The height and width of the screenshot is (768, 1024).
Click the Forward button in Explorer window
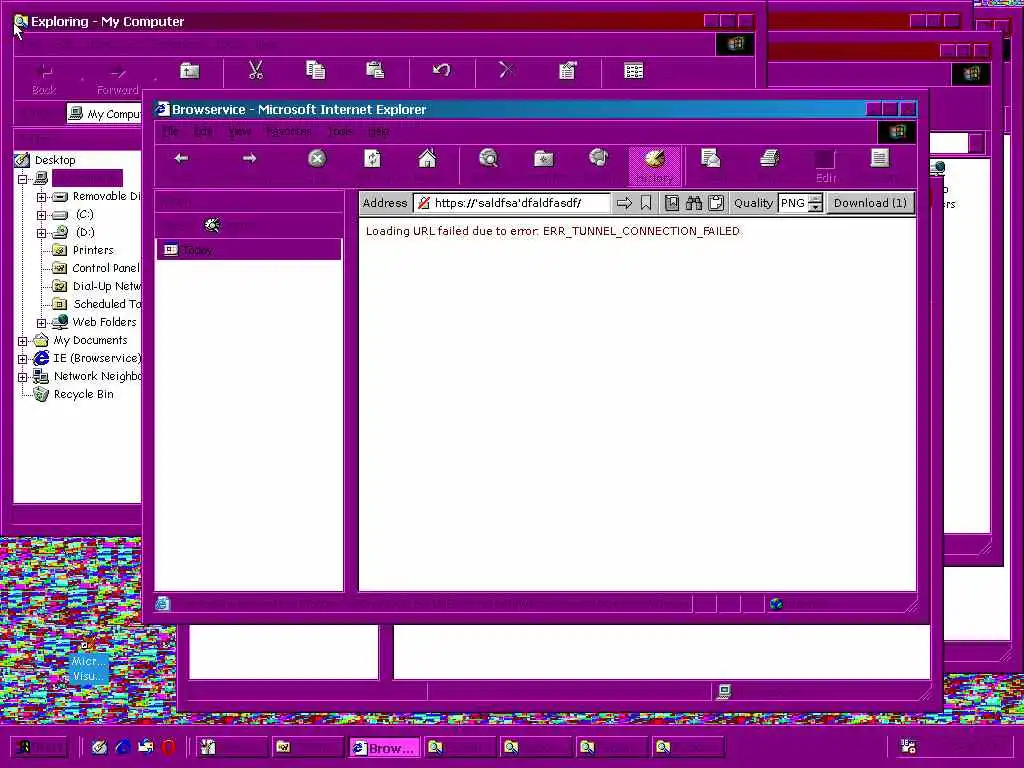(118, 78)
